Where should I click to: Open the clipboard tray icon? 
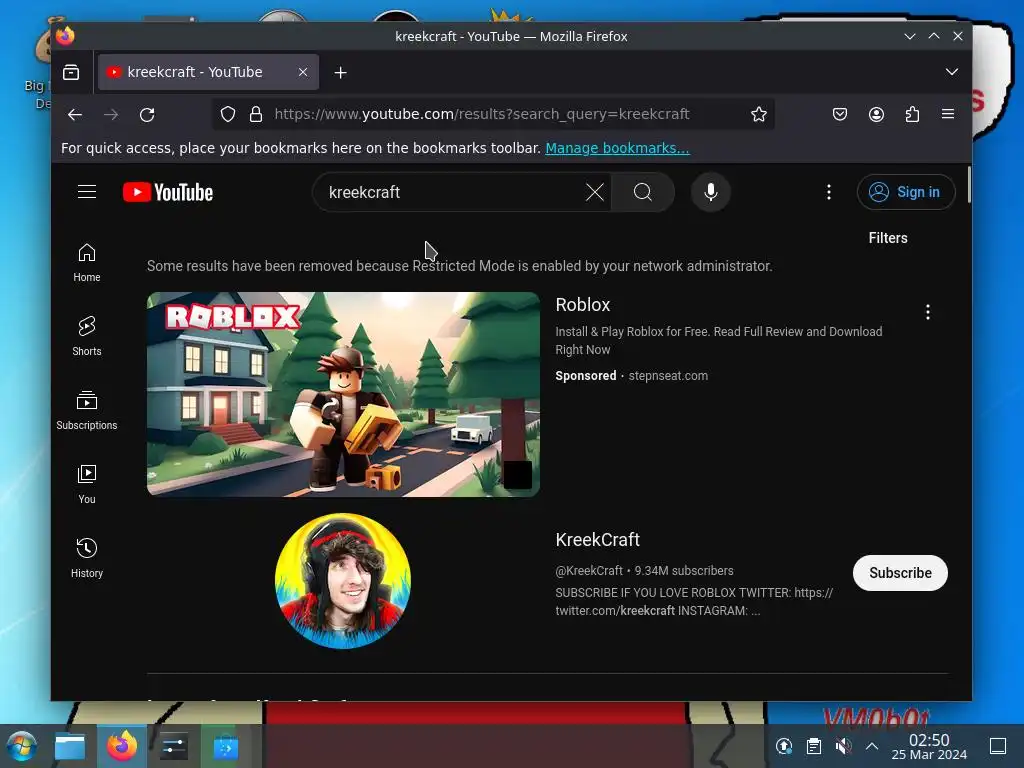point(814,746)
